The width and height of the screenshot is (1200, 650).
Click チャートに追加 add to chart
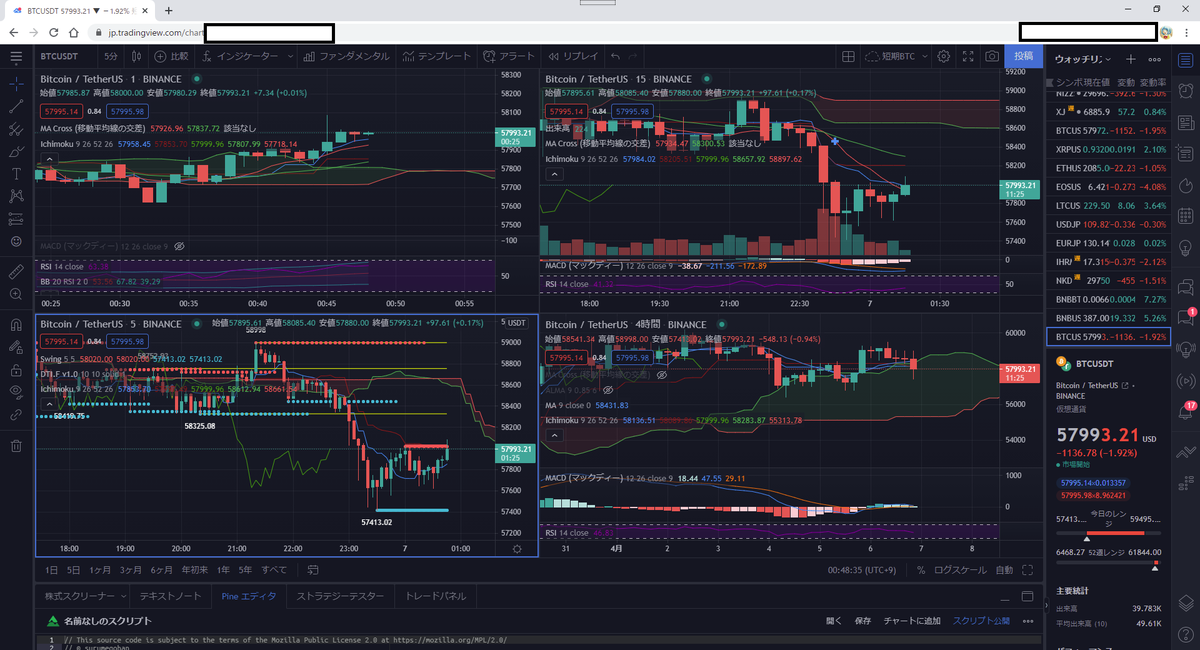point(912,621)
